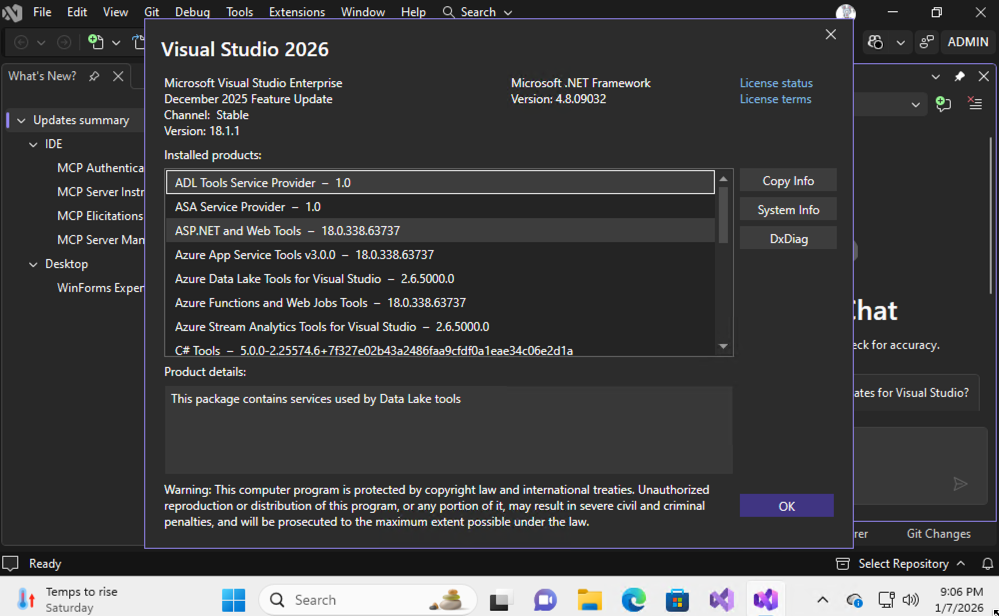999x616 pixels.
Task: Click the clear chat threads icon
Action: click(975, 104)
